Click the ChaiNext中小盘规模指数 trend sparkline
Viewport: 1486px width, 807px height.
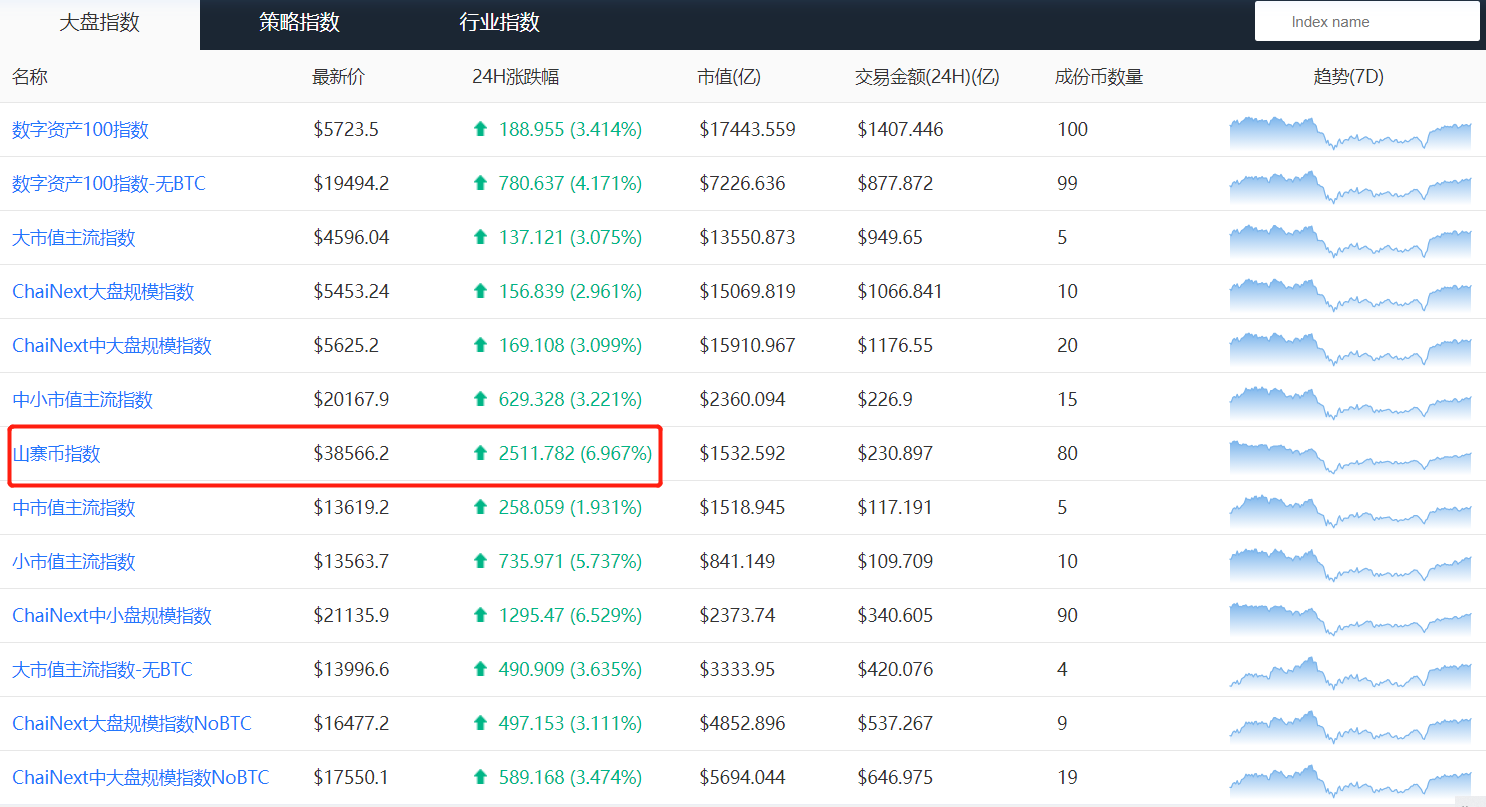[x=1350, y=618]
